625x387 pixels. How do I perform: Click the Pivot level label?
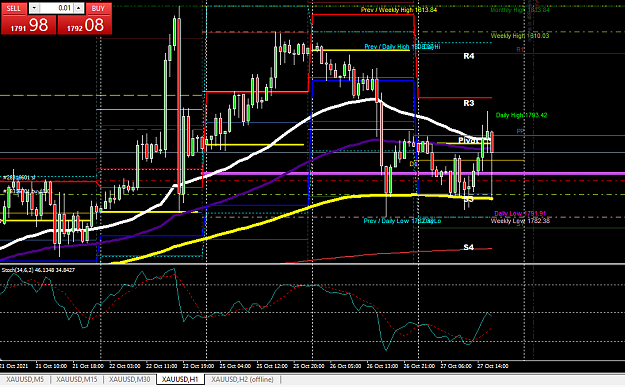coord(469,140)
